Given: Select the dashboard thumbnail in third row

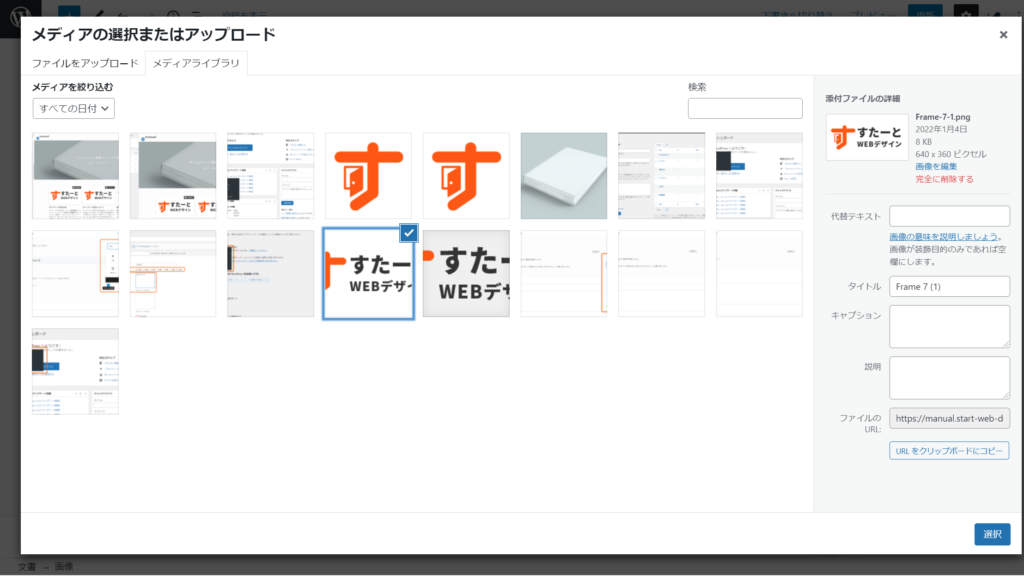Looking at the screenshot, I should 75,371.
